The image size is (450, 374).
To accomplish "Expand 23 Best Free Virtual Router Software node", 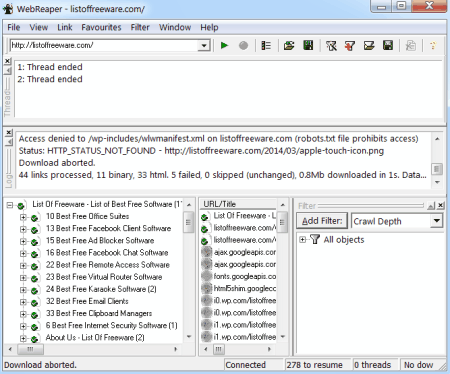I will pos(23,278).
